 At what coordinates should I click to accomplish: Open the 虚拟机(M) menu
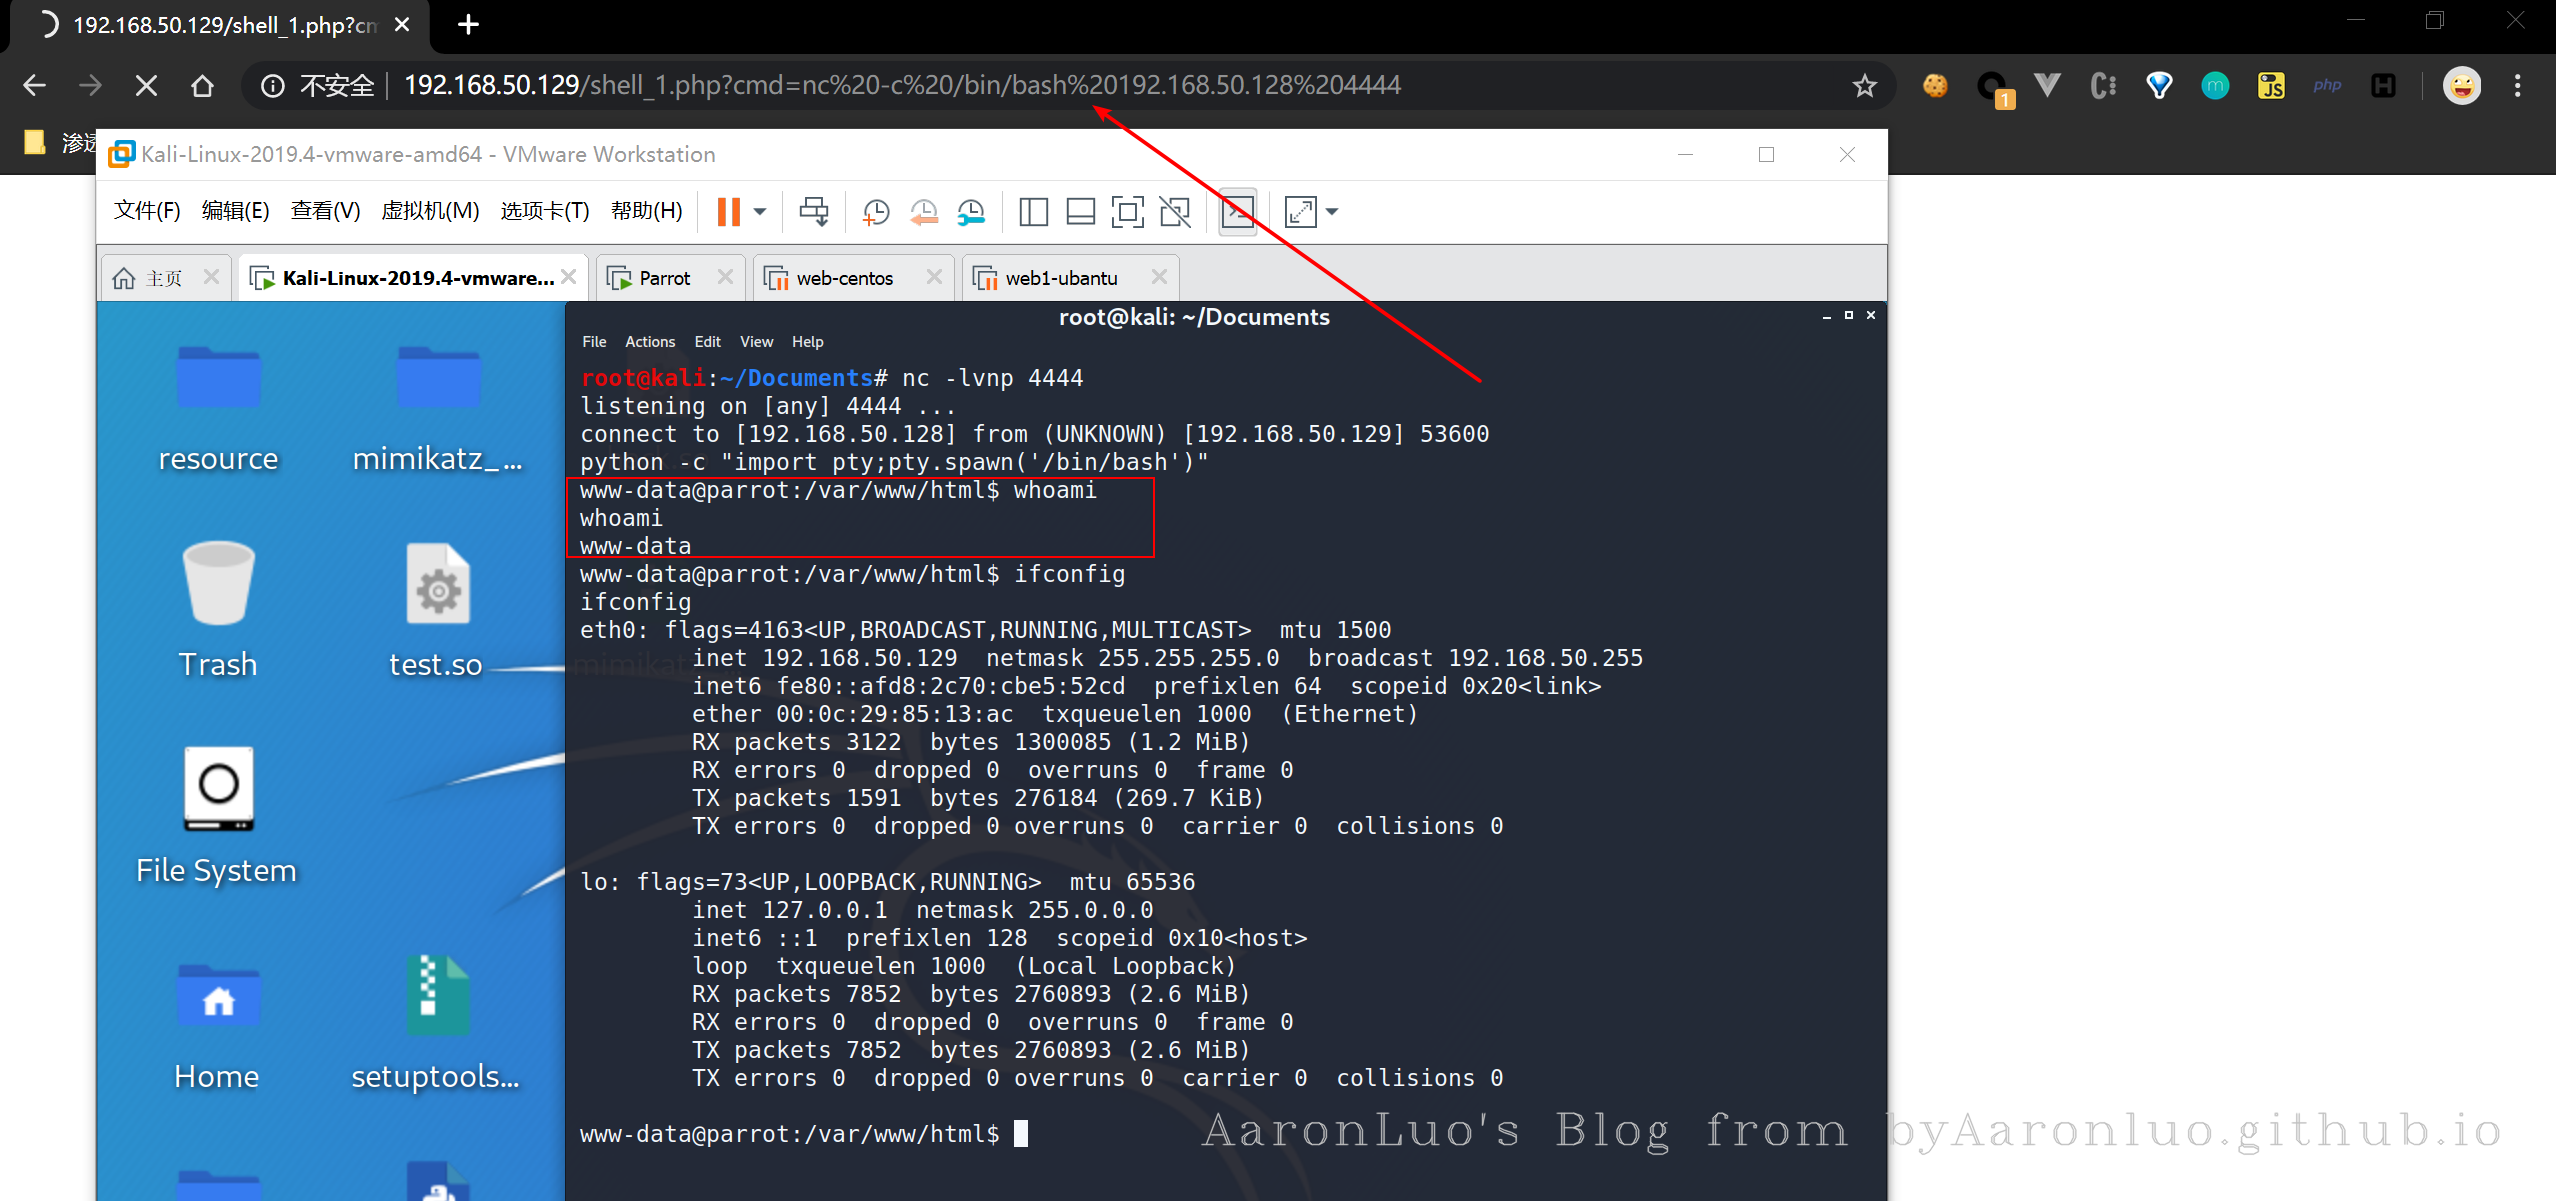tap(430, 211)
